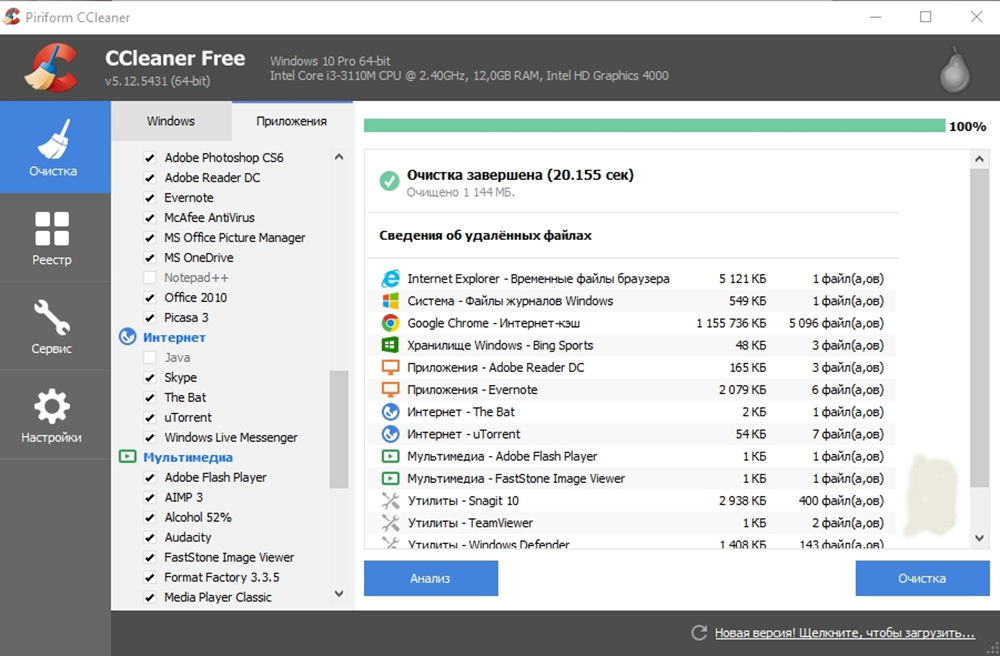Viewport: 1000px width, 656px height.
Task: Uncheck the Adobe Photoshop CS6 checkbox
Action: [x=150, y=158]
